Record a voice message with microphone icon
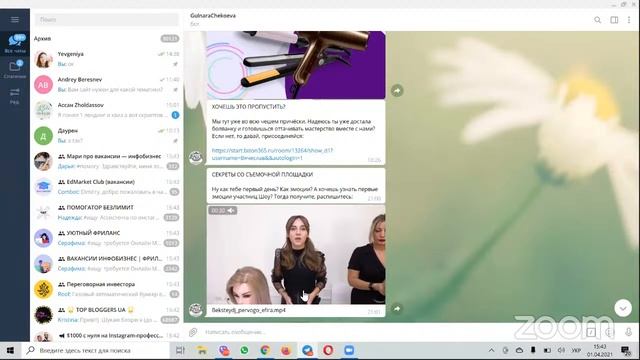640x360 pixels. [629, 332]
